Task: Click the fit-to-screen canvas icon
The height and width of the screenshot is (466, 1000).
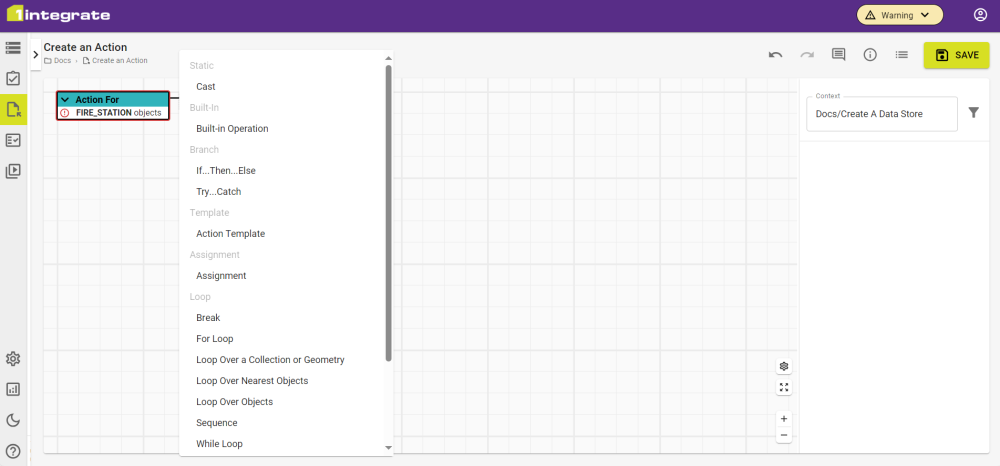Action: tap(784, 388)
